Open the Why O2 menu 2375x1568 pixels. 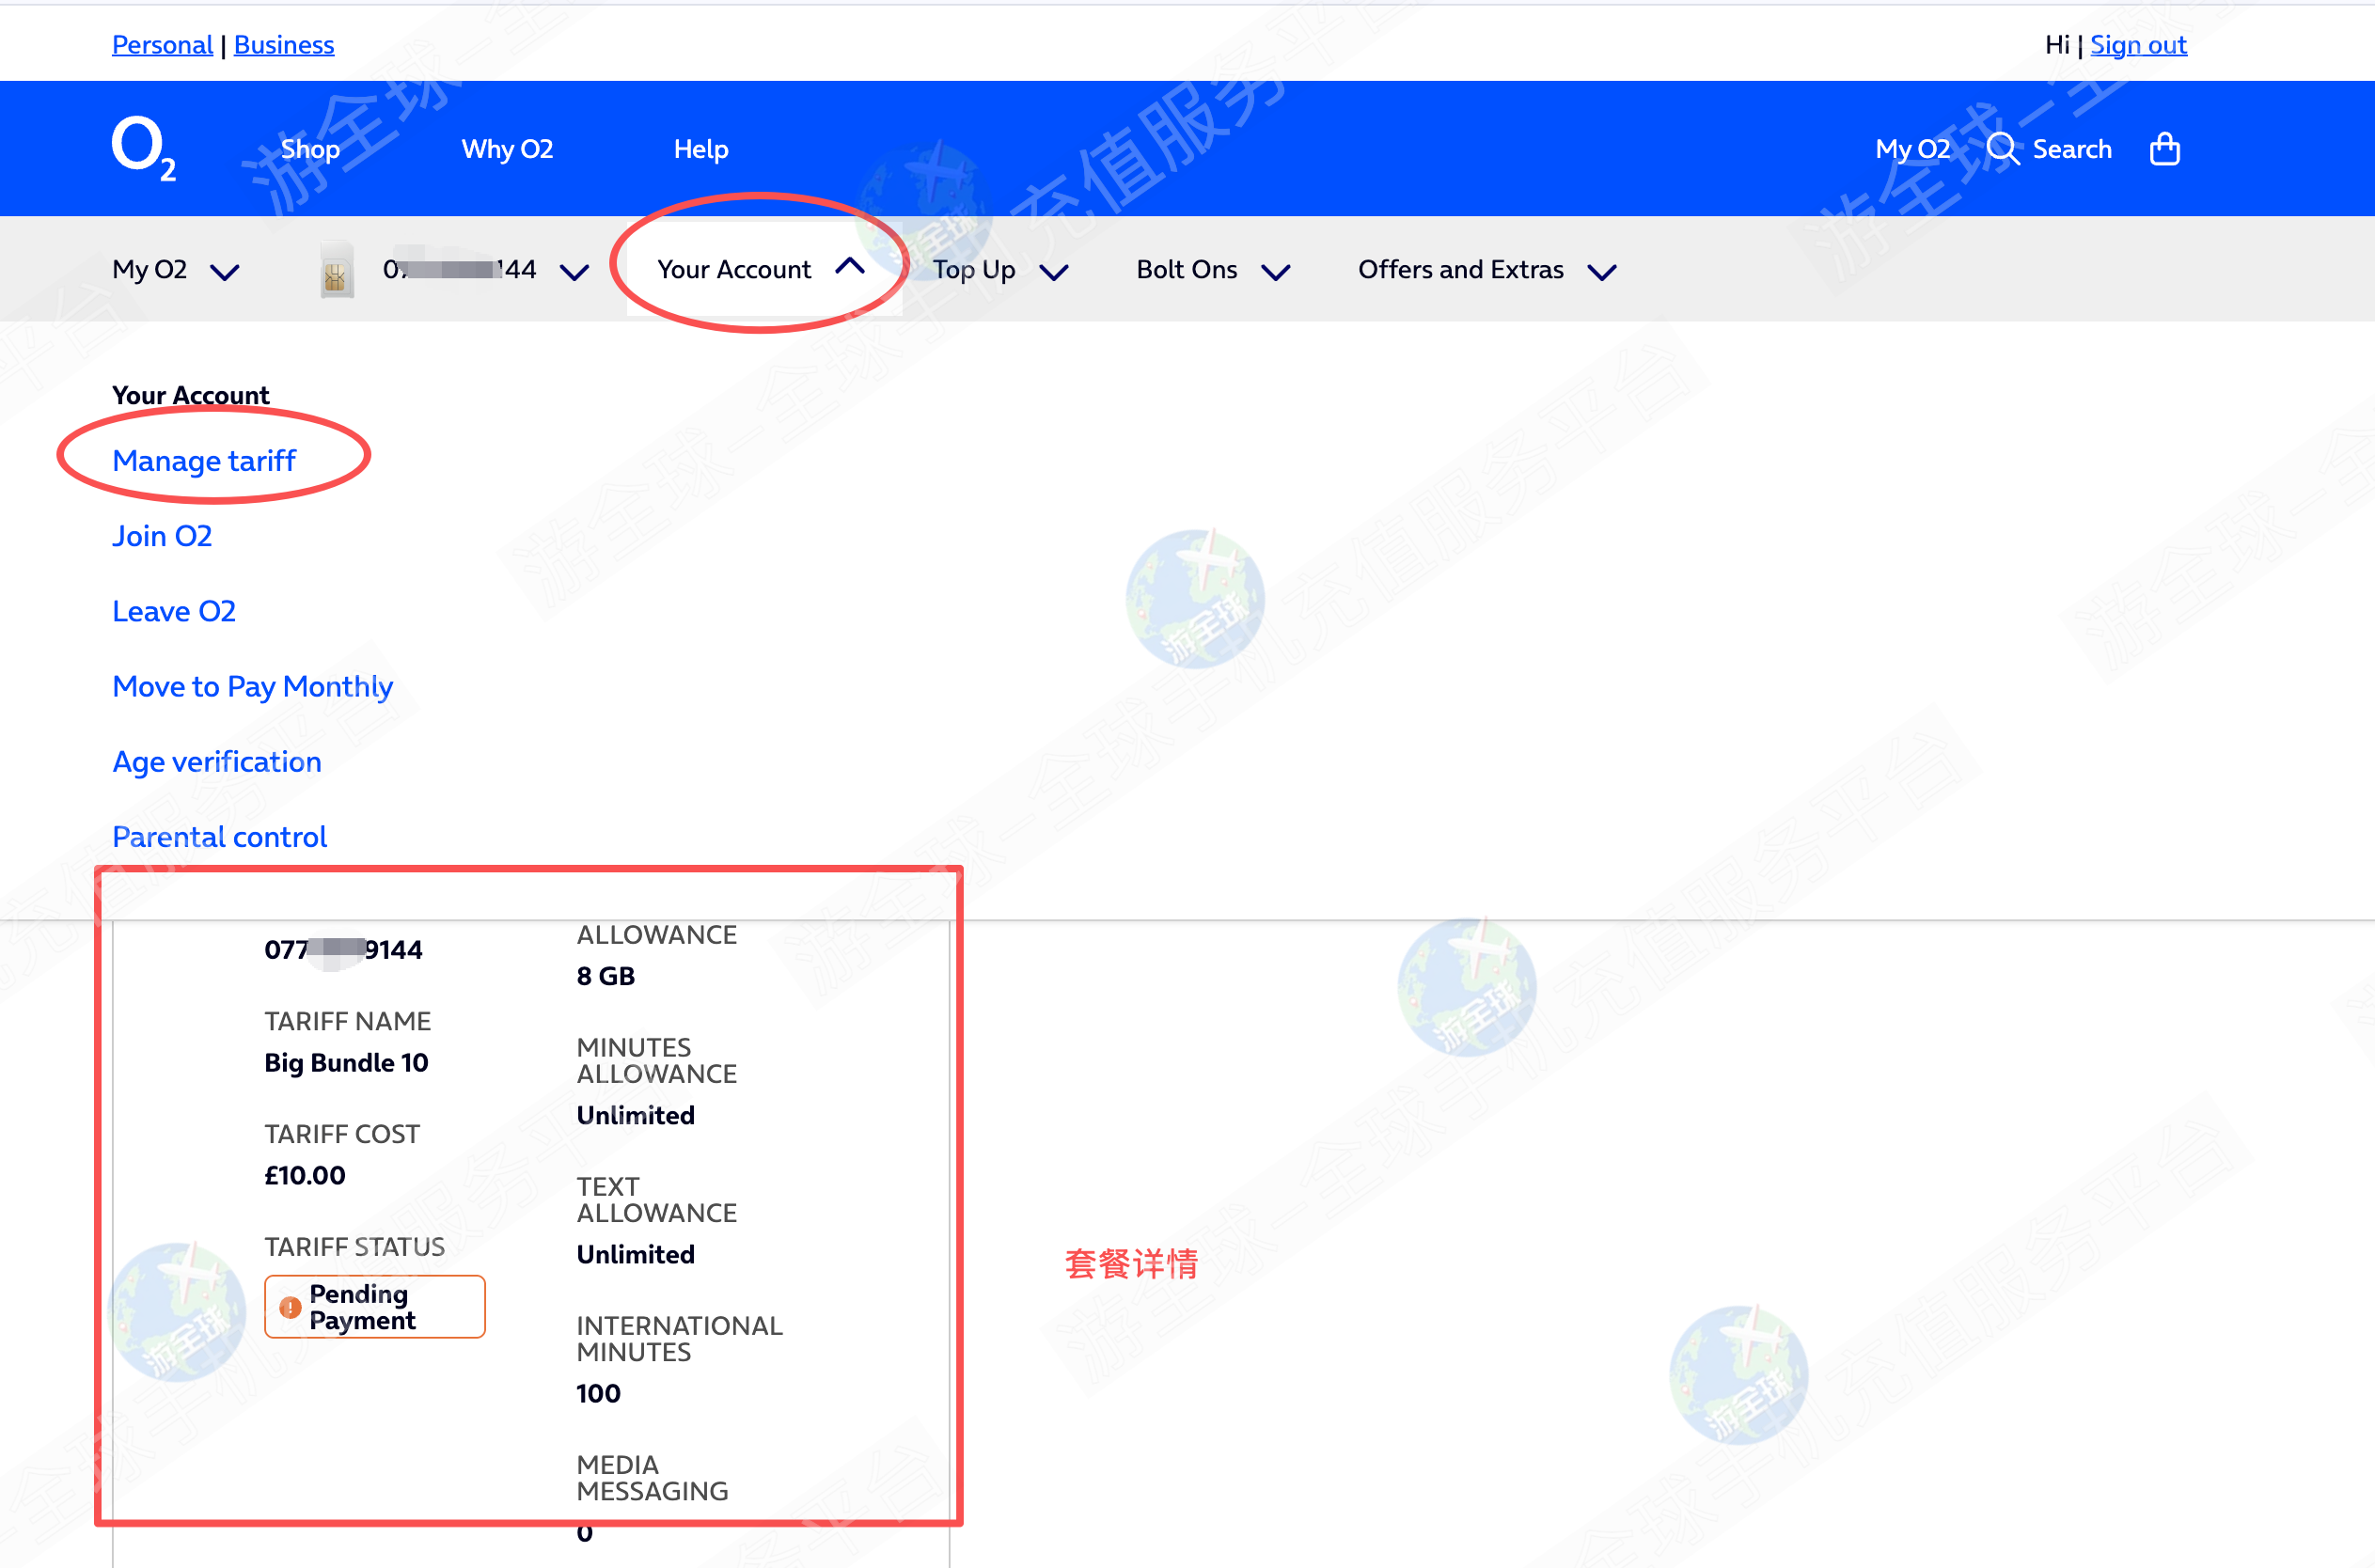coord(507,149)
